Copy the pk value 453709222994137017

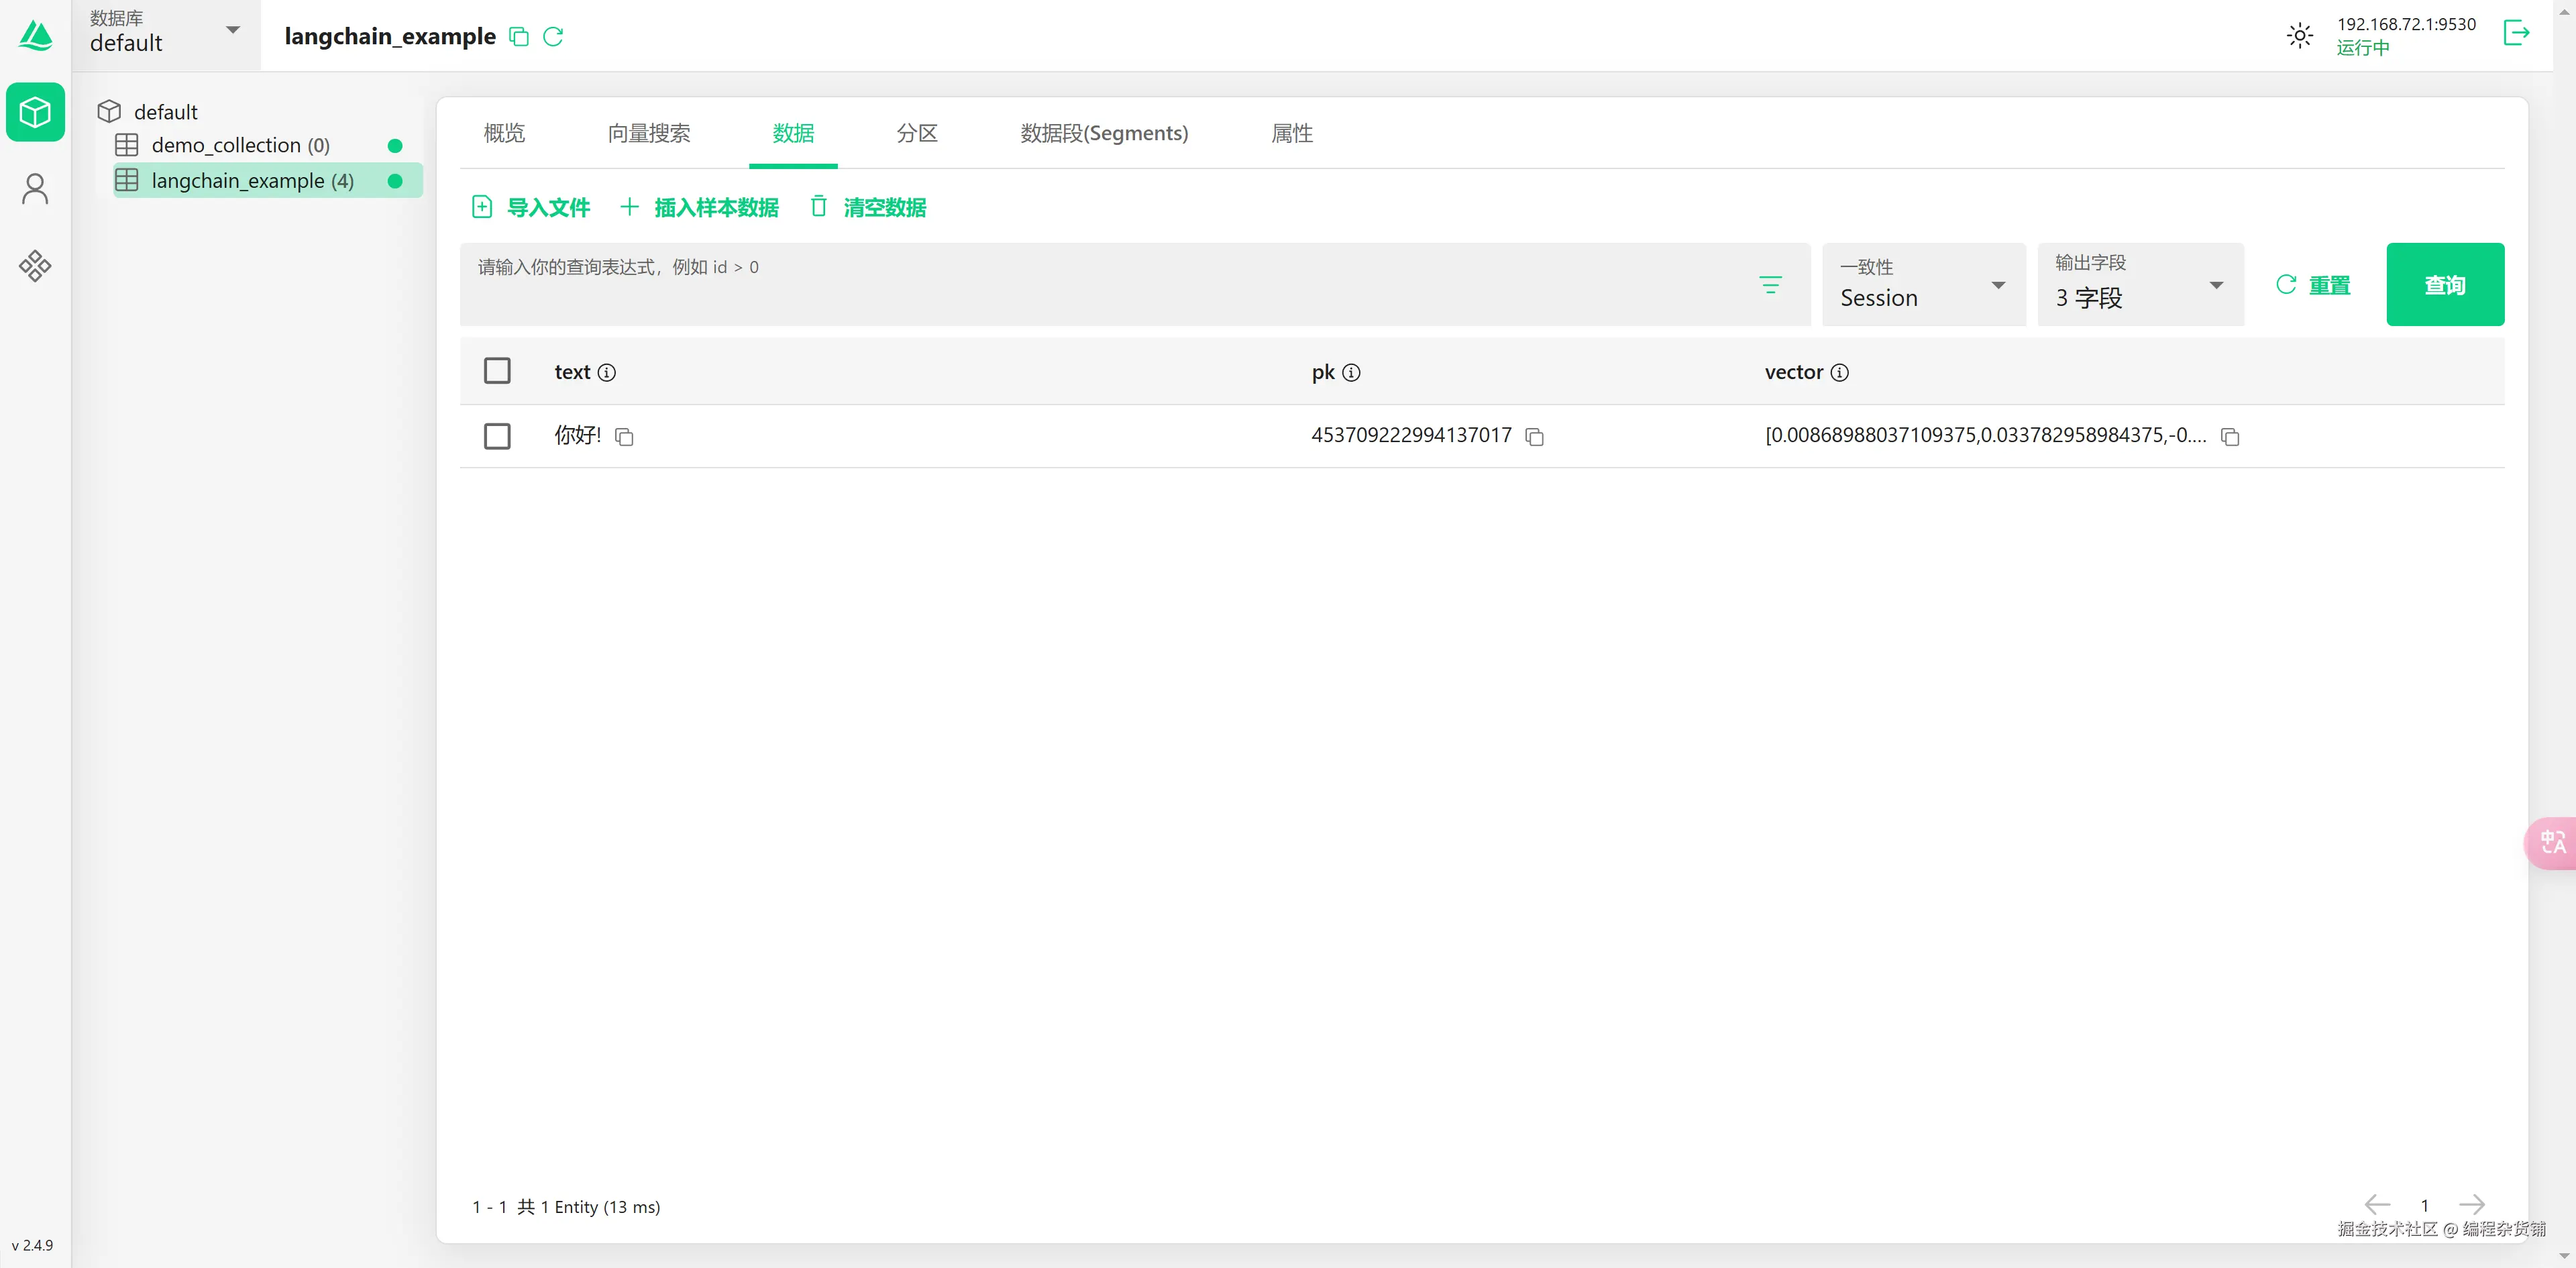1534,437
